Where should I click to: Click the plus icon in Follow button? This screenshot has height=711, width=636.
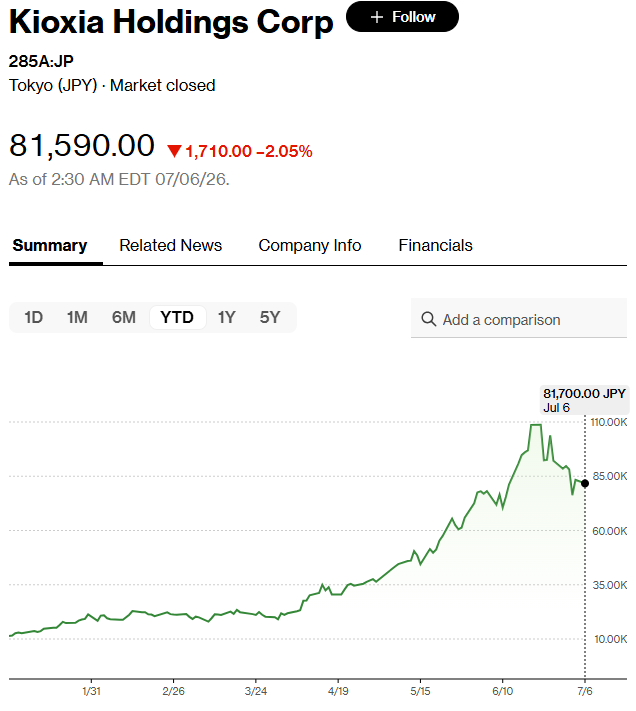coord(377,17)
